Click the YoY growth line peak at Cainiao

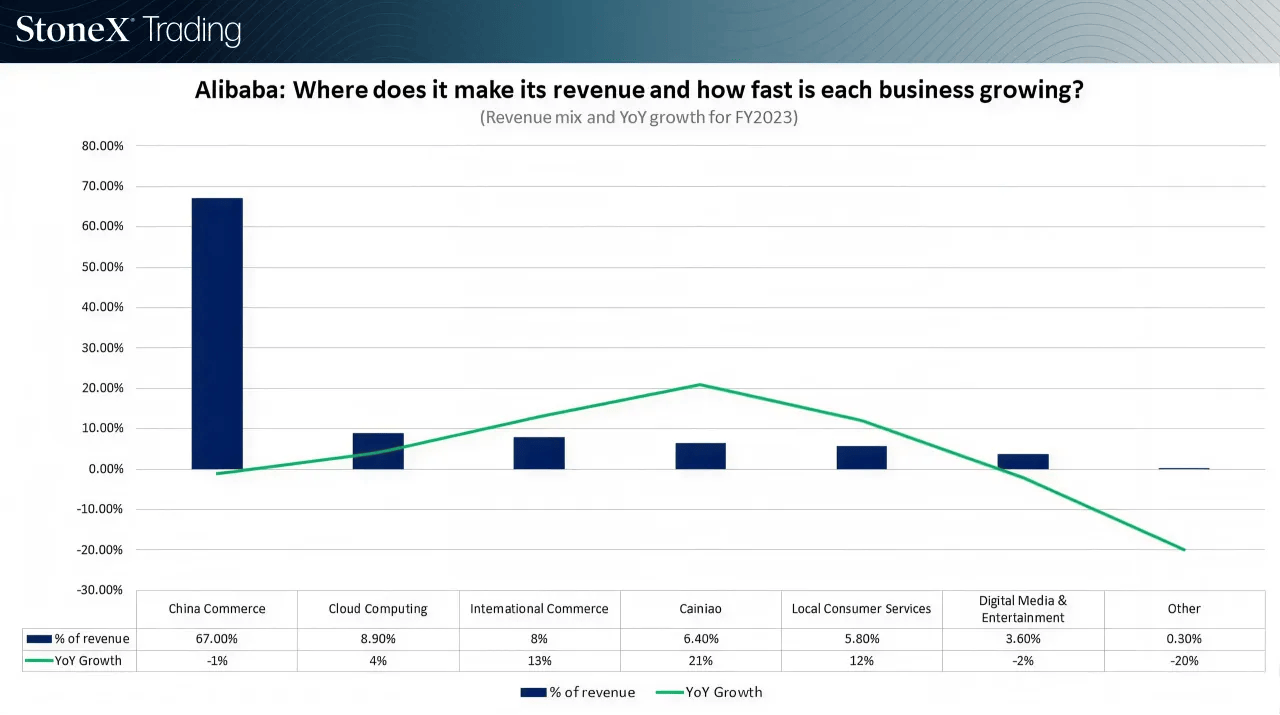[x=700, y=384]
